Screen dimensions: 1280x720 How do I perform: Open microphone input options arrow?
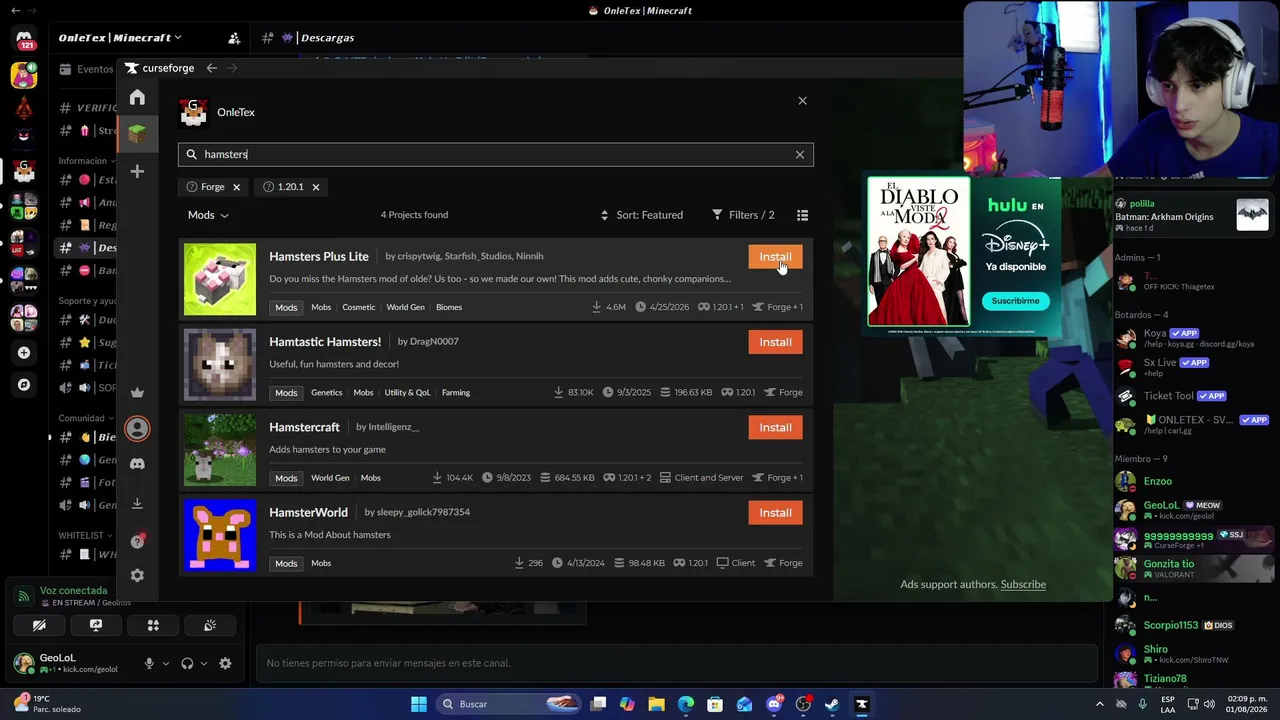click(166, 663)
